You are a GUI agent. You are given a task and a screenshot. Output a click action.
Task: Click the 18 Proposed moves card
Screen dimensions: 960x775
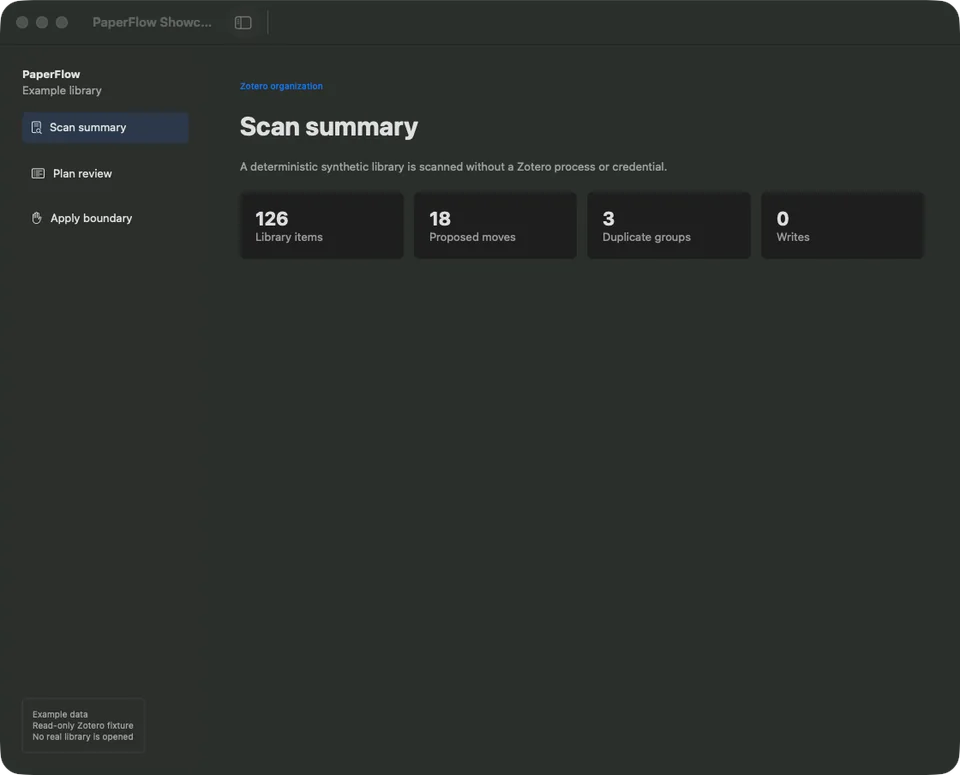pyautogui.click(x=495, y=225)
